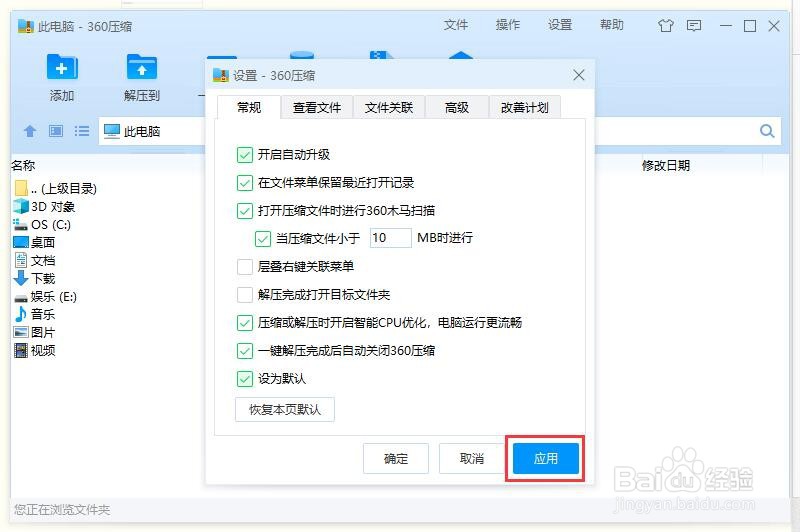Open the 文件 menu
The width and height of the screenshot is (800, 532).
pyautogui.click(x=456, y=25)
